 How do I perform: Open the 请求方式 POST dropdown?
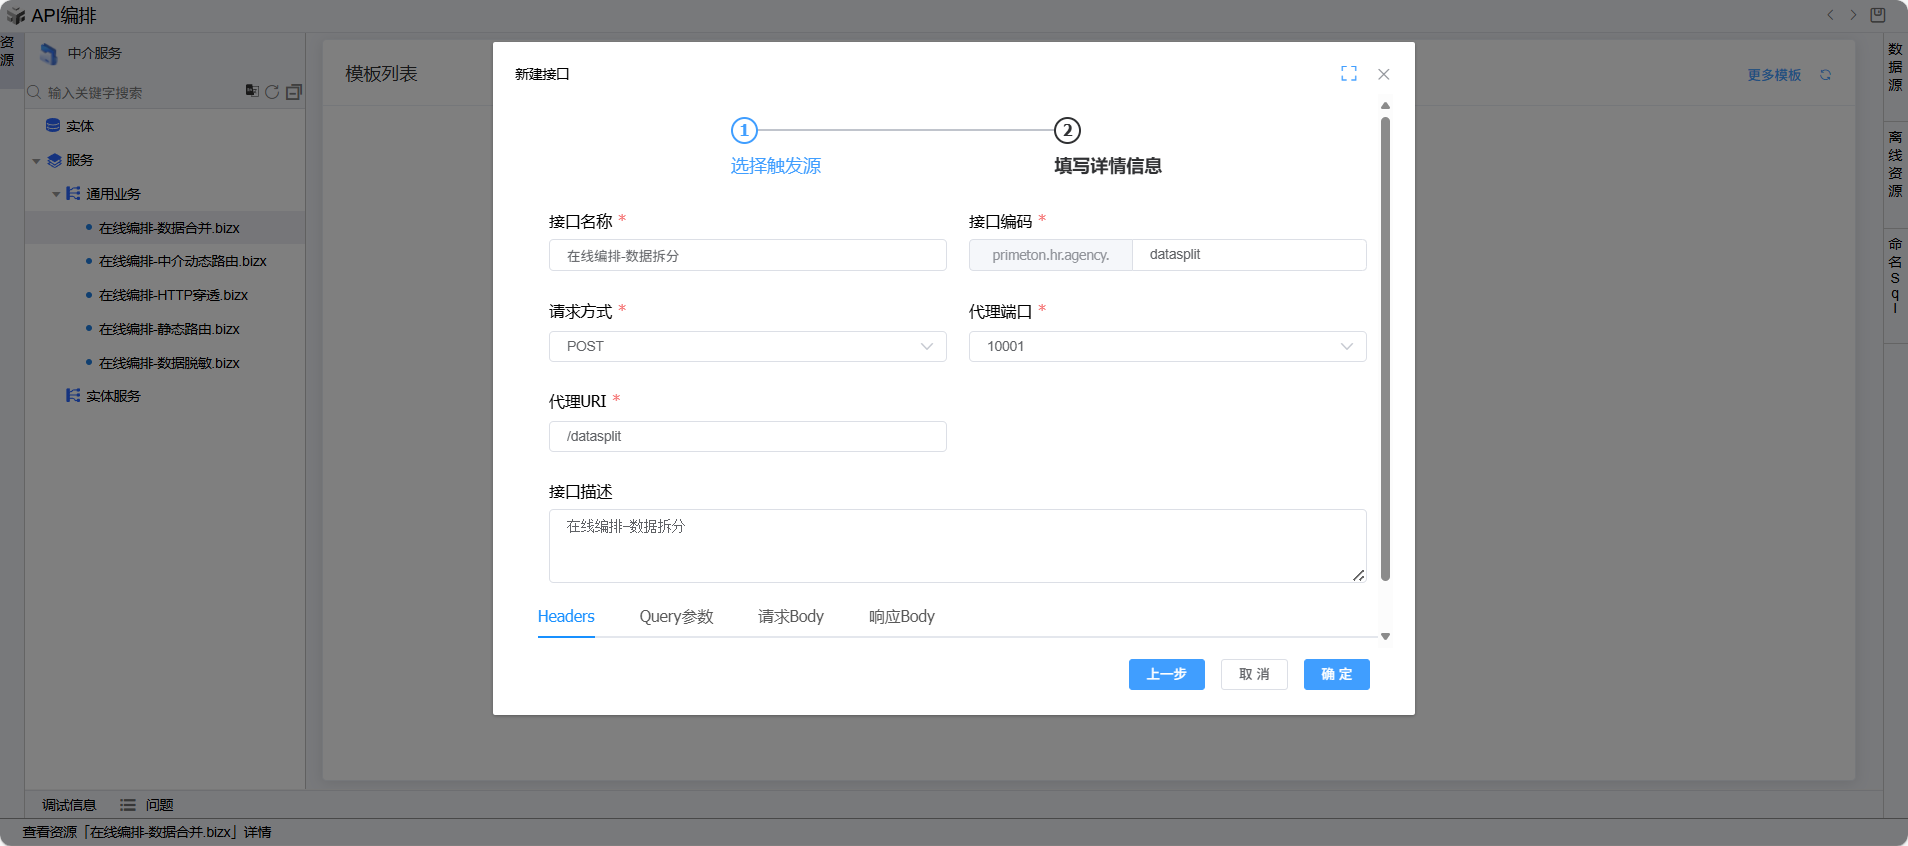(747, 346)
